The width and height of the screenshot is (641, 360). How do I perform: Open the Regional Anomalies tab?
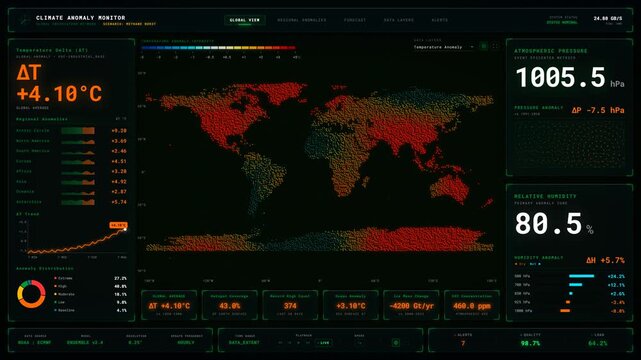302,20
